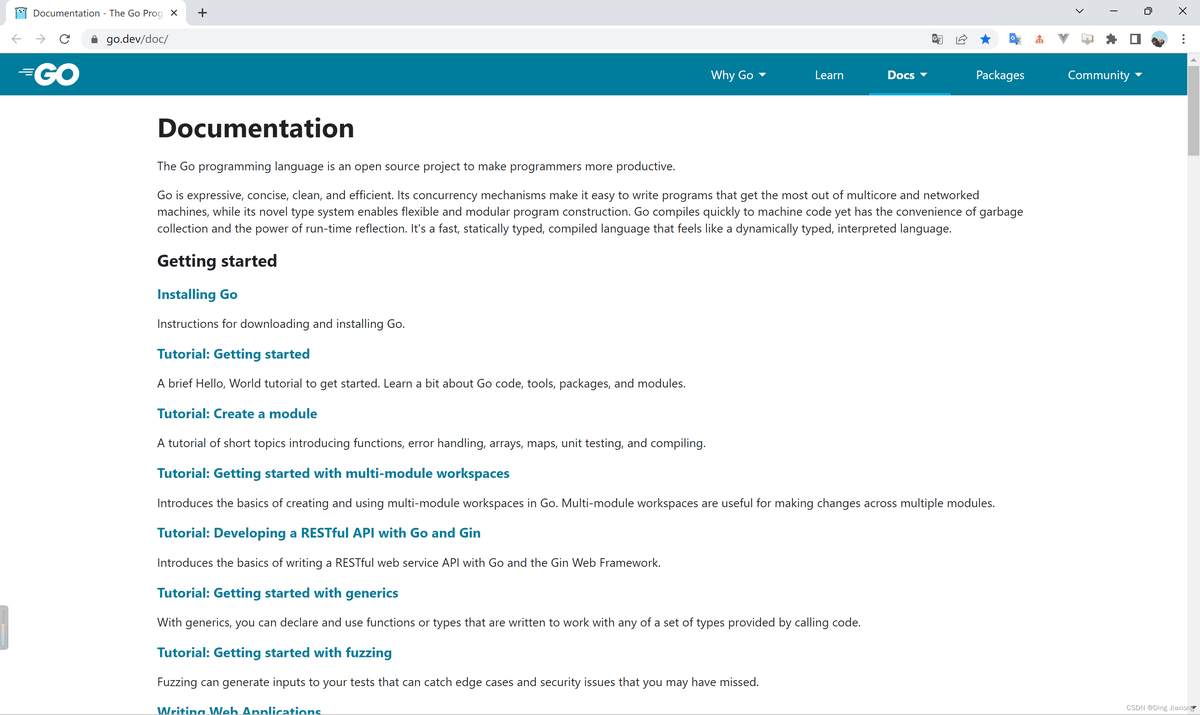Click the share page icon
Screen dimensions: 1200x715
(961, 39)
